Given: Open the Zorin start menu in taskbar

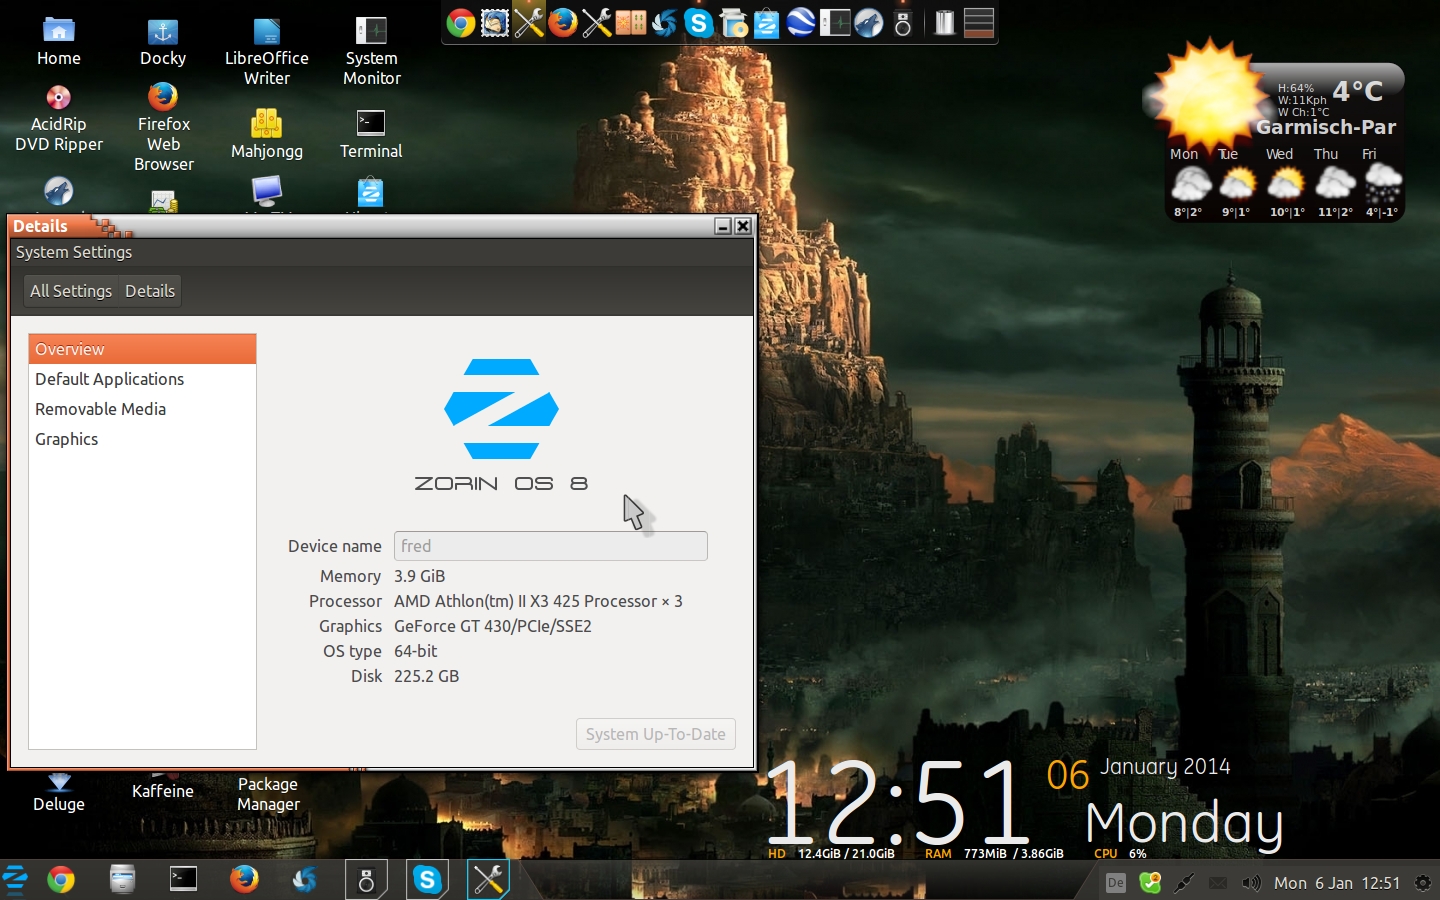Looking at the screenshot, I should pyautogui.click(x=15, y=880).
